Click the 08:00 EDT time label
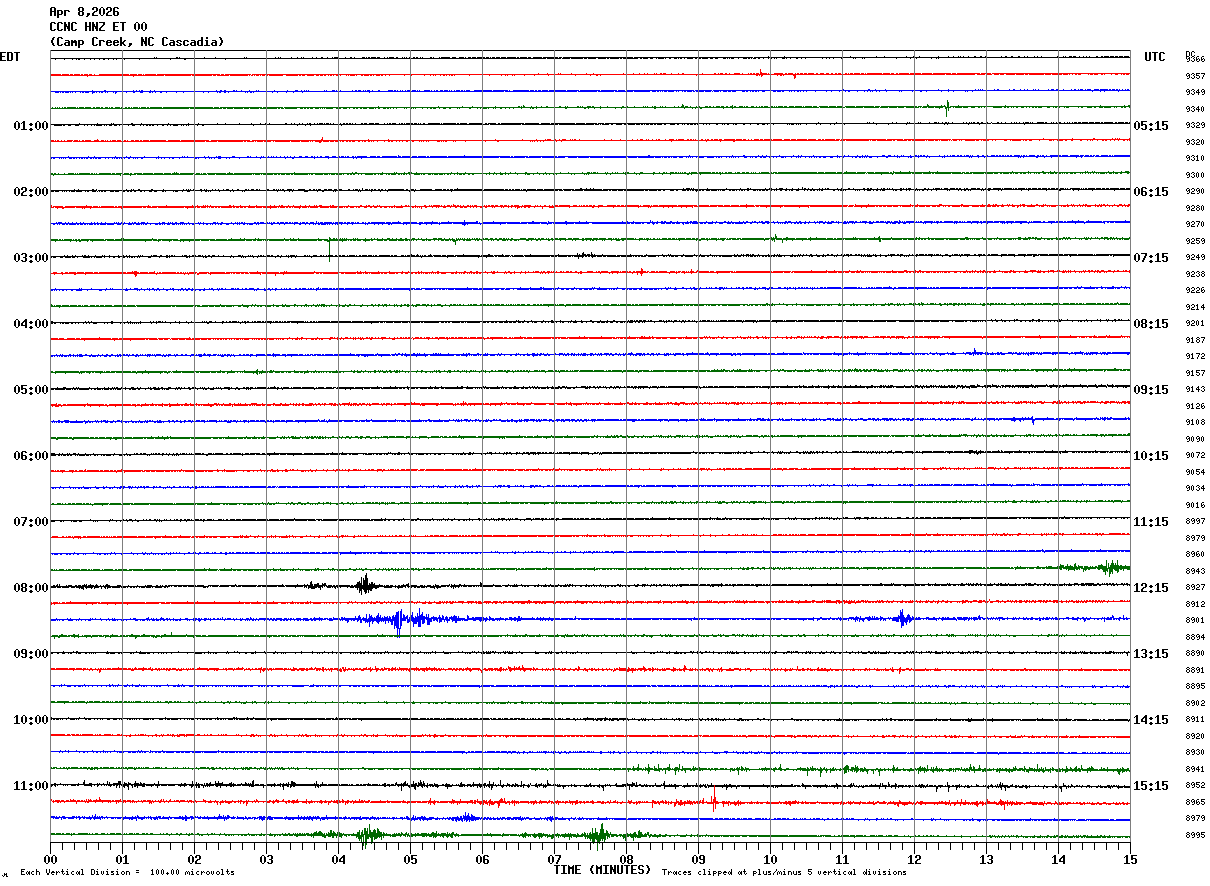This screenshot has height=886, width=1210. [31, 588]
